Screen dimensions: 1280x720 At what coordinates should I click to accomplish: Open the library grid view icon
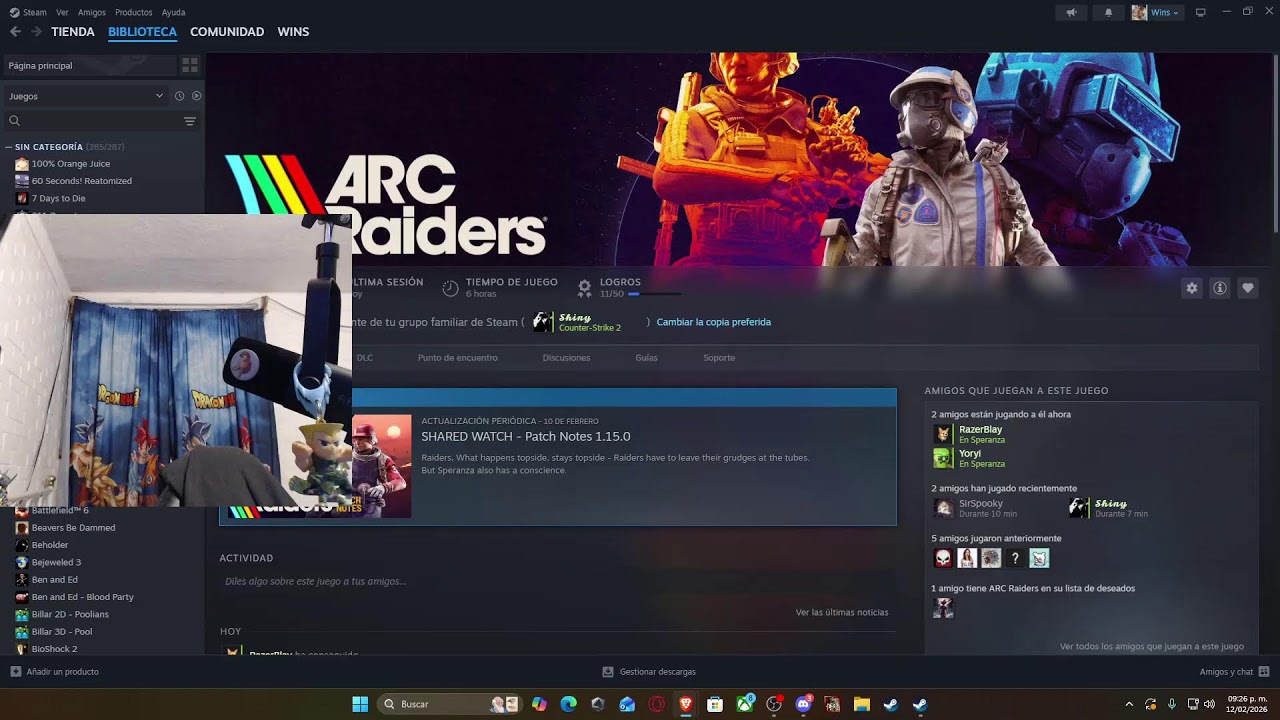click(189, 65)
